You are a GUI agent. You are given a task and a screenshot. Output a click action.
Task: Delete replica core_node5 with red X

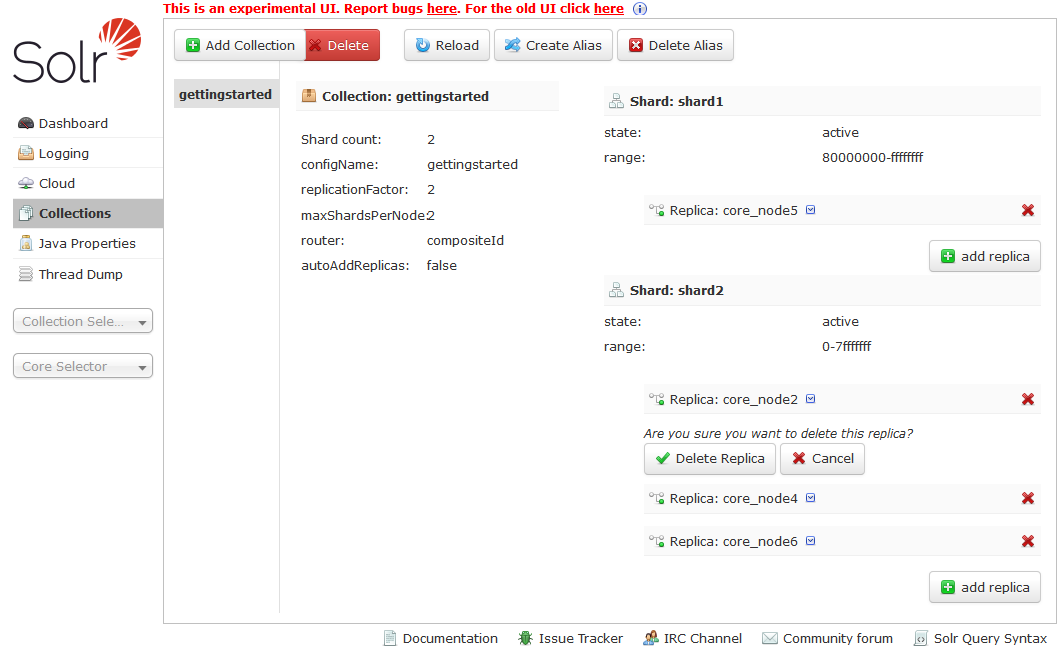(x=1027, y=210)
